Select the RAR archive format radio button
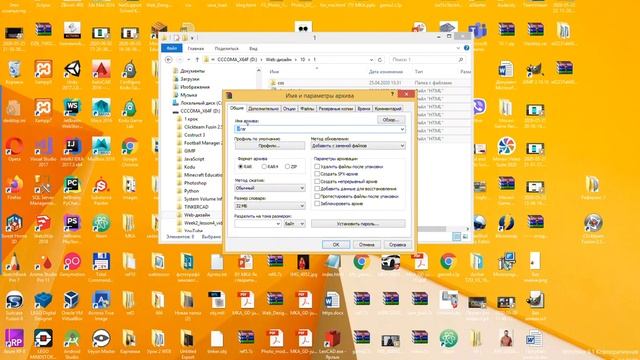The image size is (640, 360). pos(241,167)
